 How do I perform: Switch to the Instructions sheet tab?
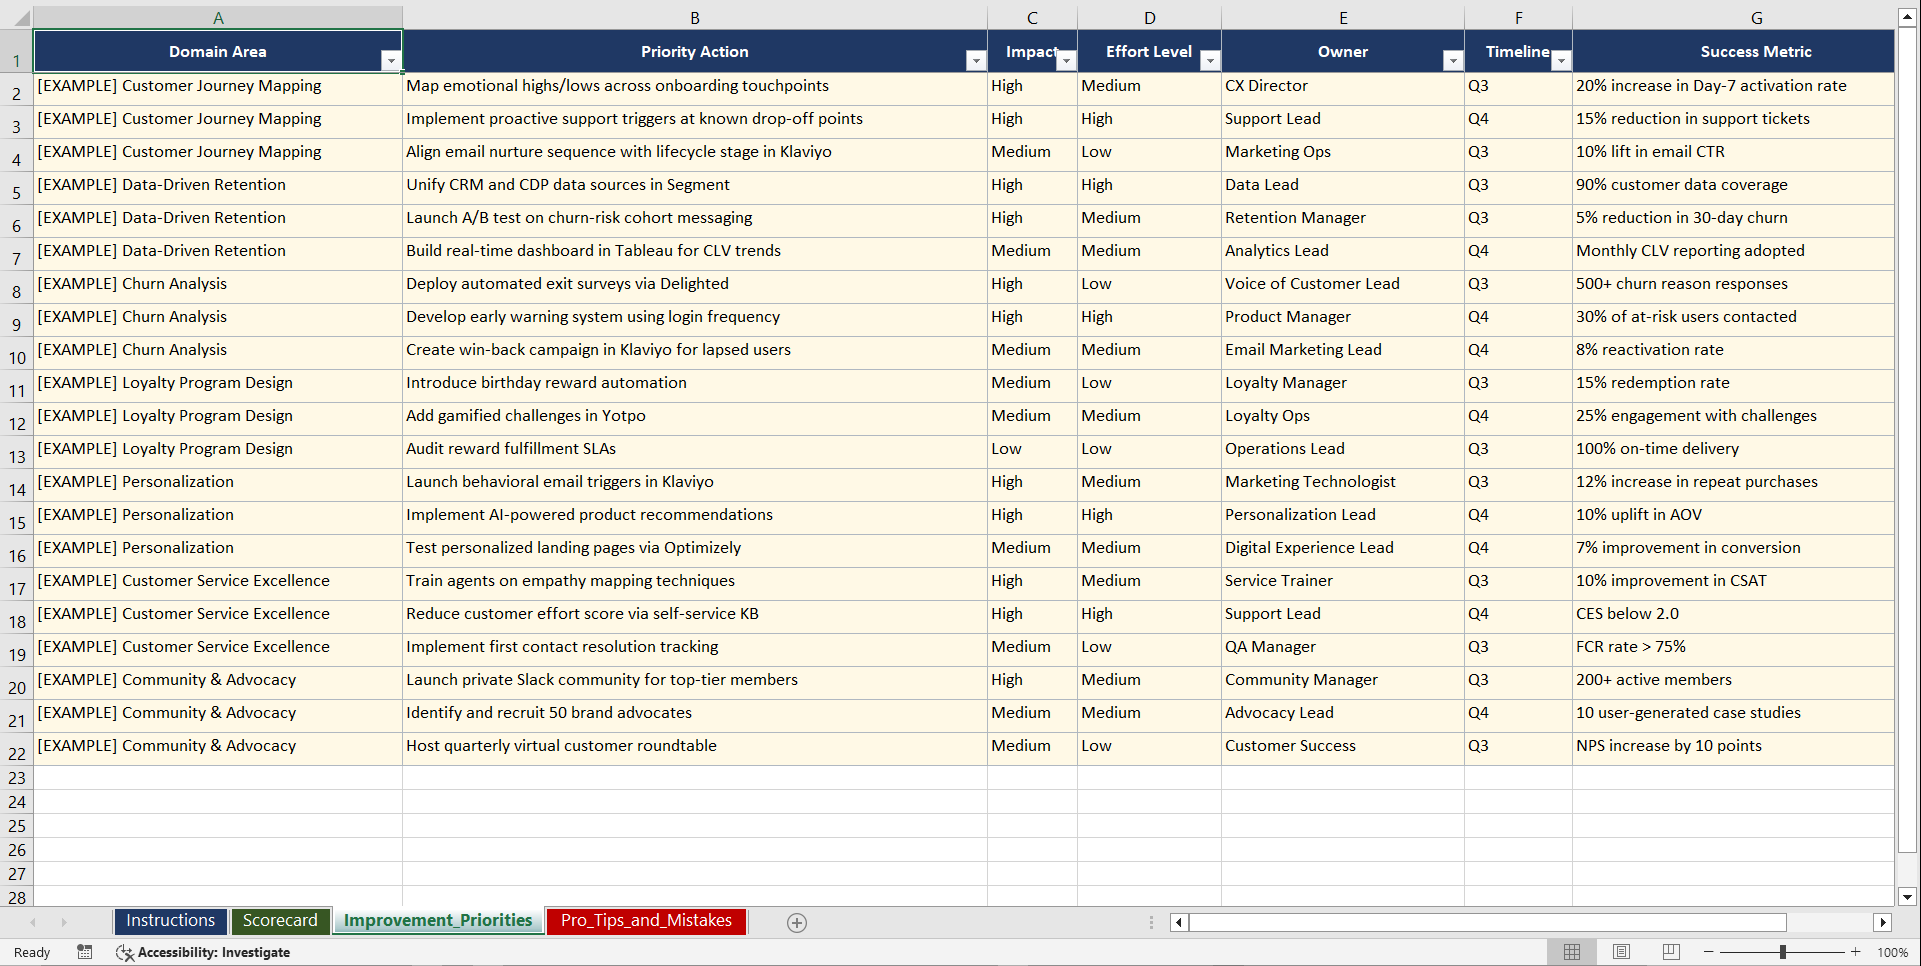[170, 921]
